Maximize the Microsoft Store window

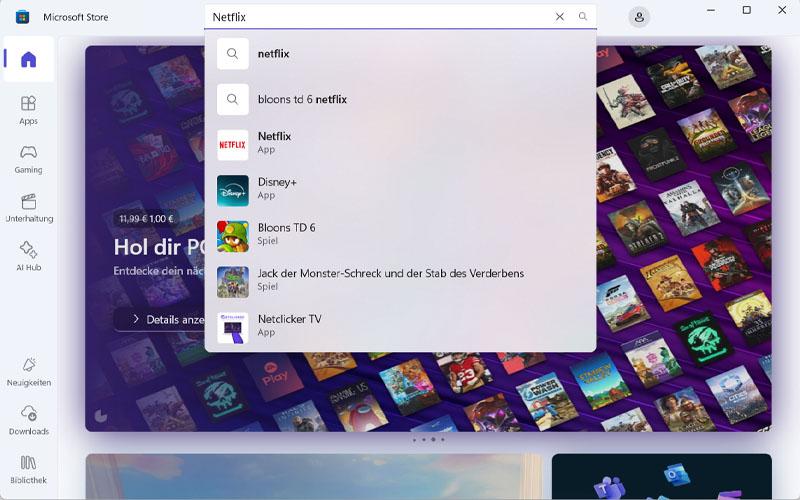pos(746,10)
